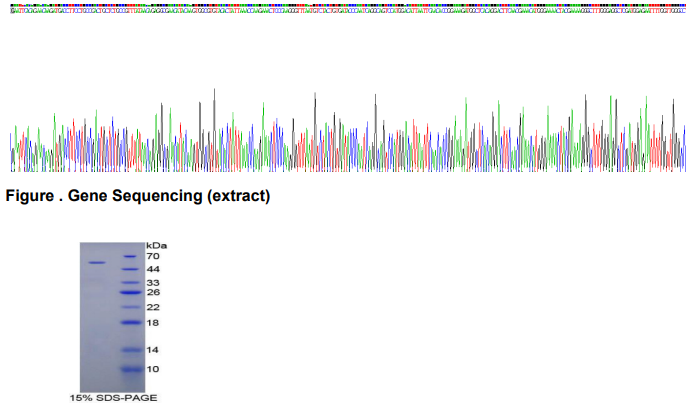Select the 14 kDa marker label
This screenshot has height=409, width=689.
(x=152, y=350)
